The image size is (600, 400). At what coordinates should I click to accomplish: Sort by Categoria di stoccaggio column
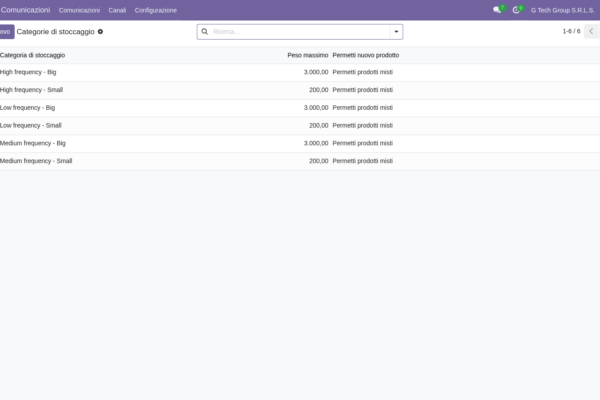tap(33, 55)
